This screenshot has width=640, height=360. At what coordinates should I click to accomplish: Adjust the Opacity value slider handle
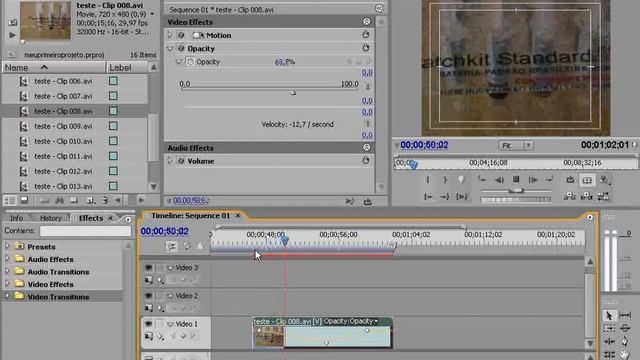tap(293, 93)
